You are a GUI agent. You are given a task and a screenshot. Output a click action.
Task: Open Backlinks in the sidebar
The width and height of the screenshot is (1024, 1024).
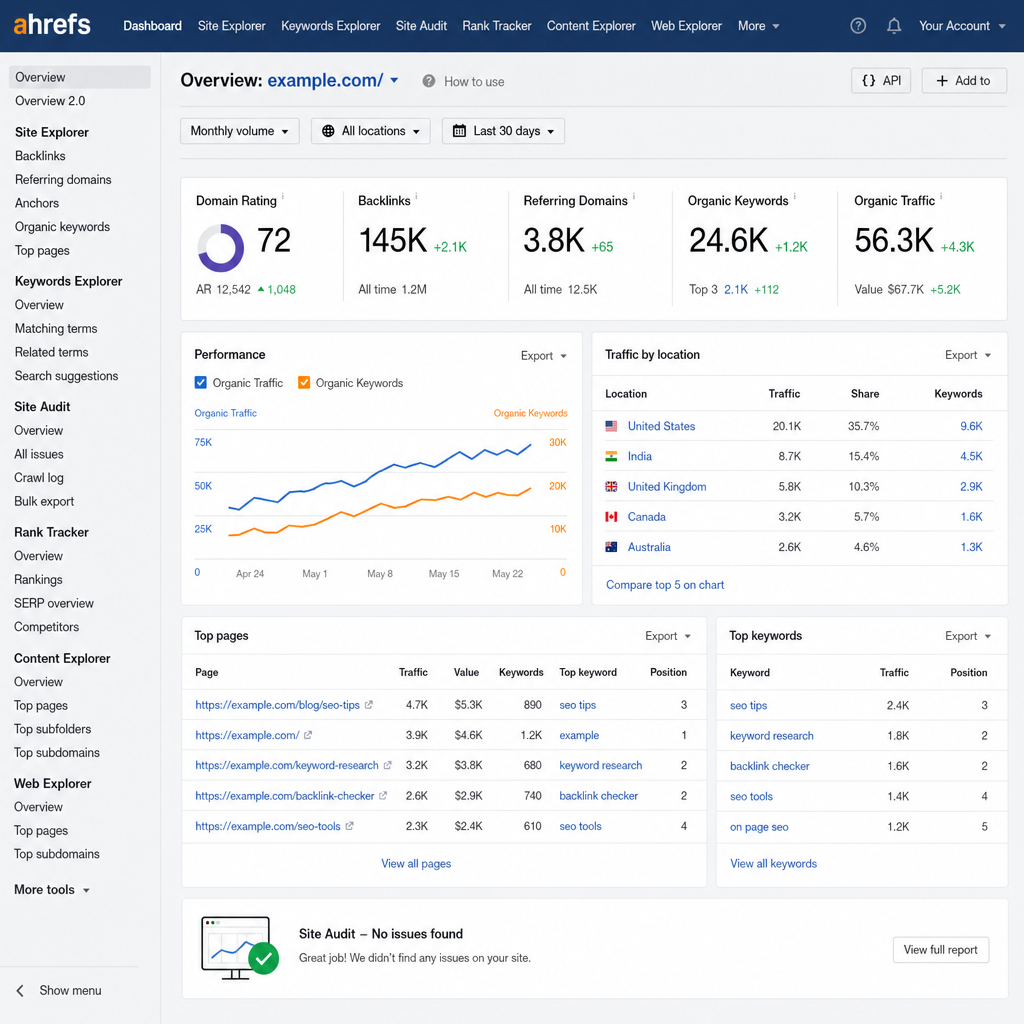click(40, 155)
